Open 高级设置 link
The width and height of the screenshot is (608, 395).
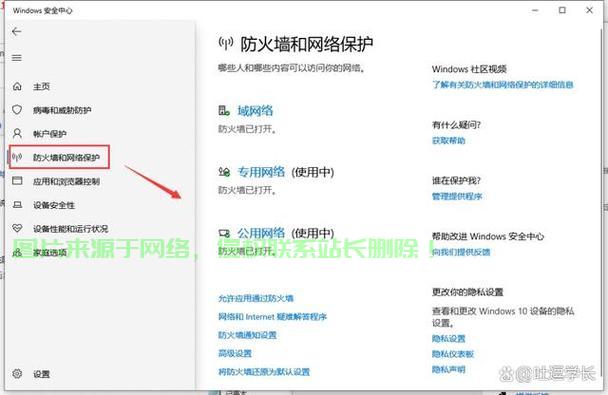235,353
